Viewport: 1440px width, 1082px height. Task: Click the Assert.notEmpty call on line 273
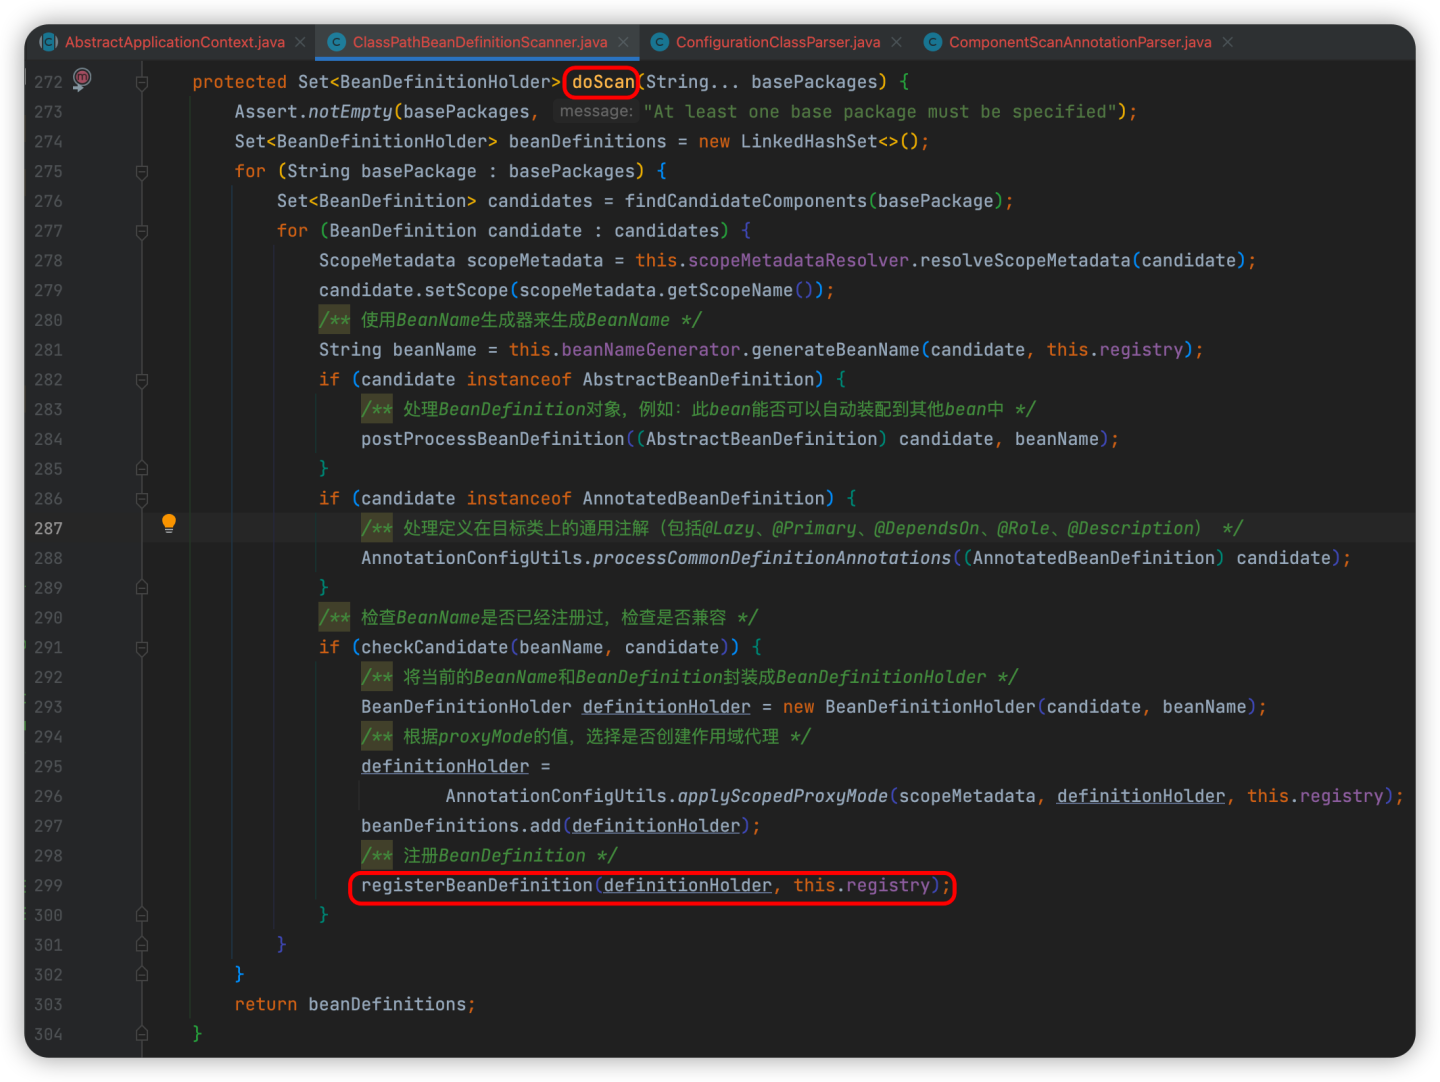(x=313, y=112)
